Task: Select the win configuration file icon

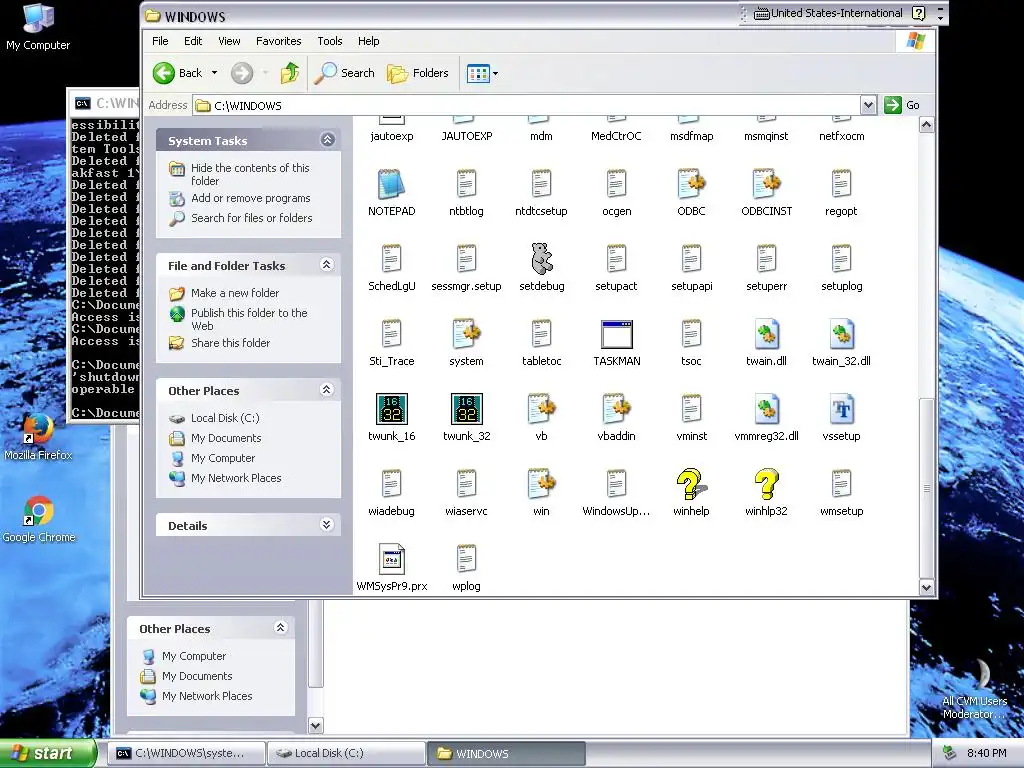Action: [541, 484]
